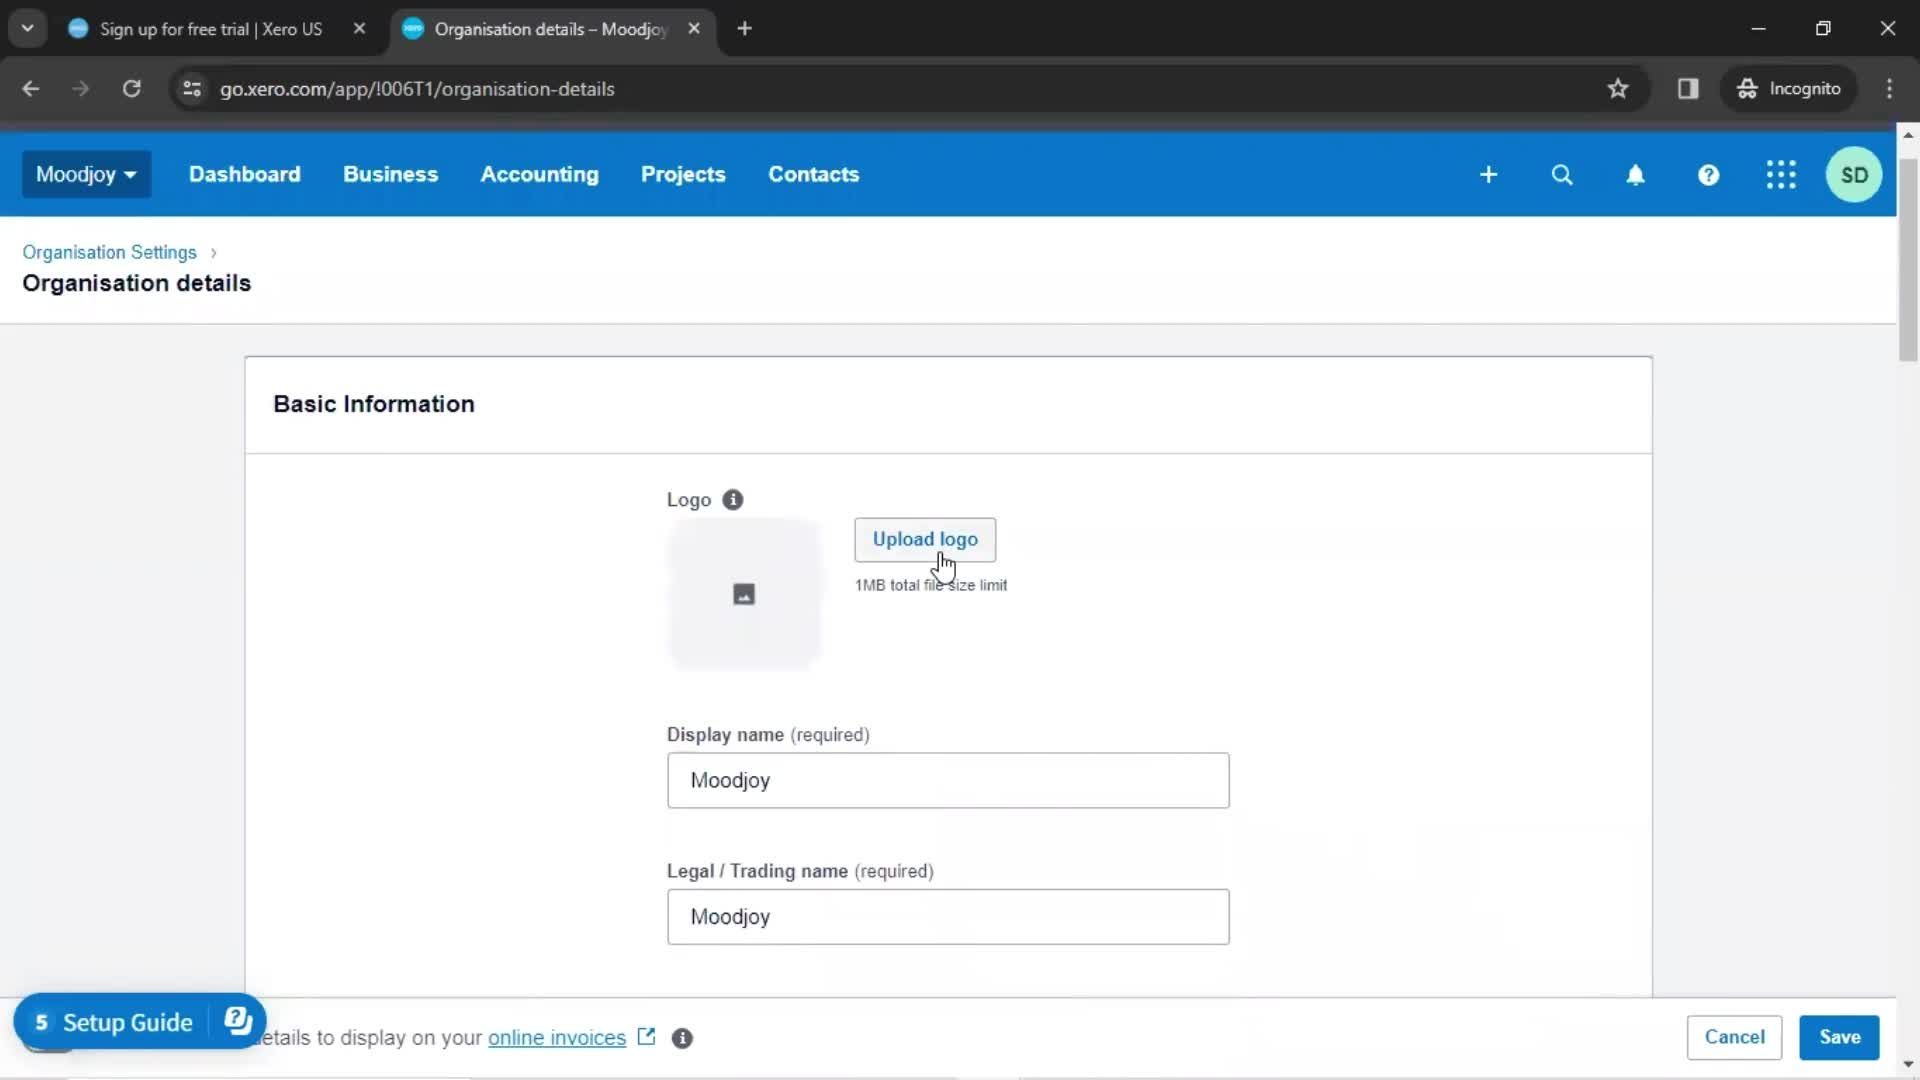Screen dimensions: 1920x1080
Task: Click the plus create-new icon in Xero header
Action: (x=1488, y=175)
